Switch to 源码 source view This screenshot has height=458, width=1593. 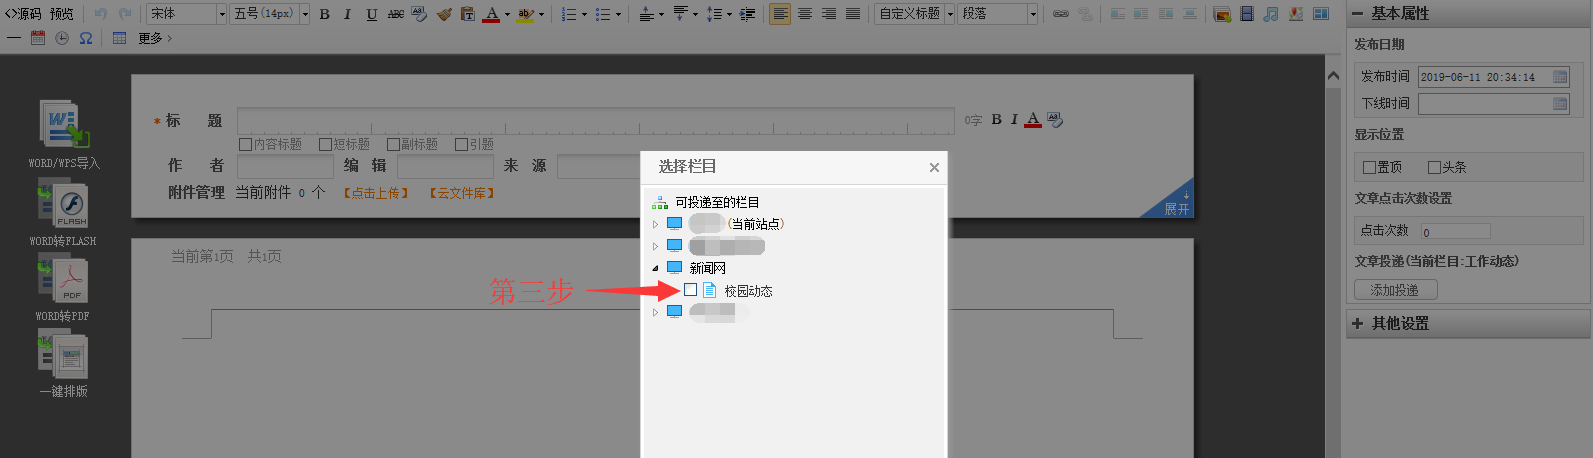point(23,14)
